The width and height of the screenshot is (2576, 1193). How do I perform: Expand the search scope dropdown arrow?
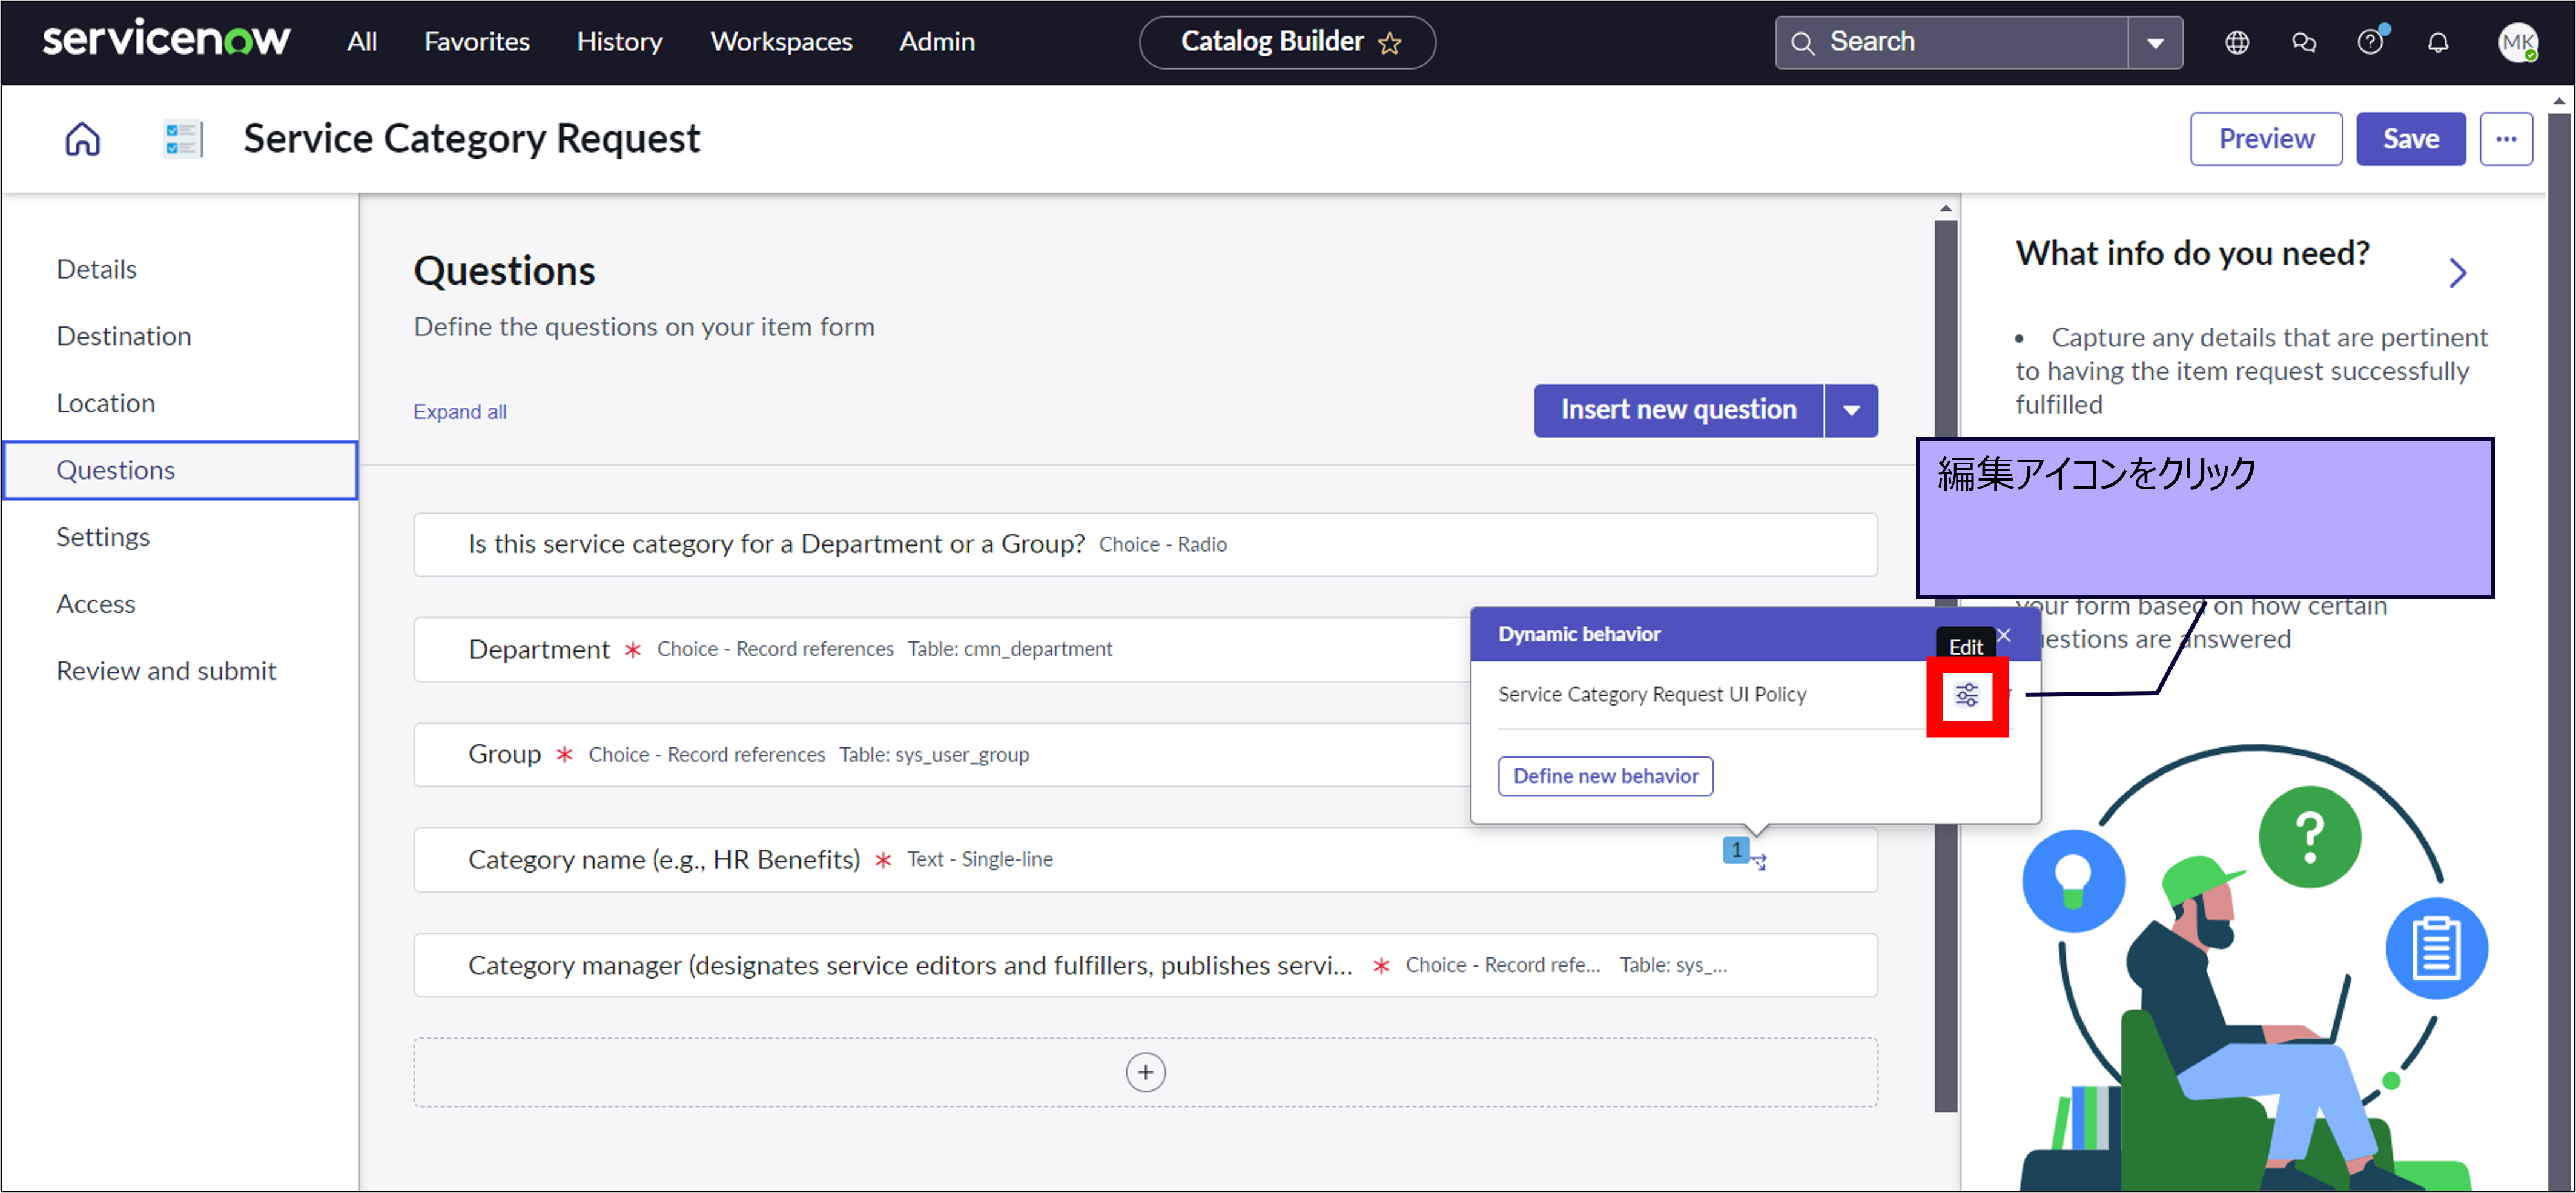pos(2155,43)
